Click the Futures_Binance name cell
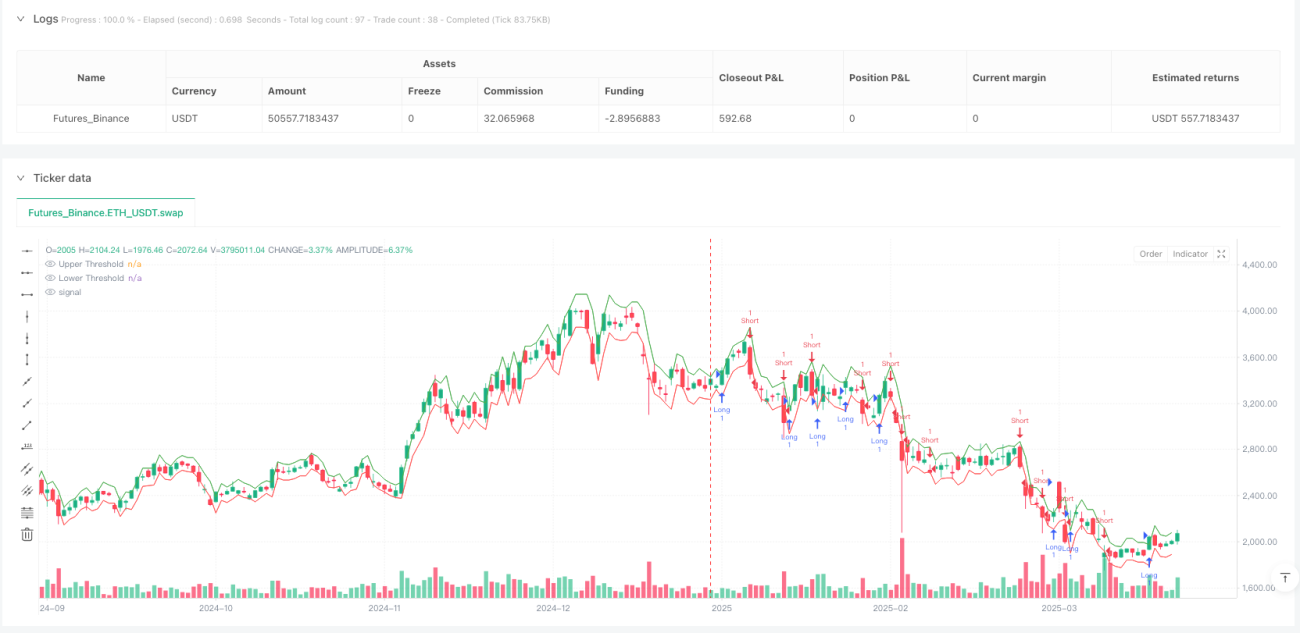1300x633 pixels. 91,118
